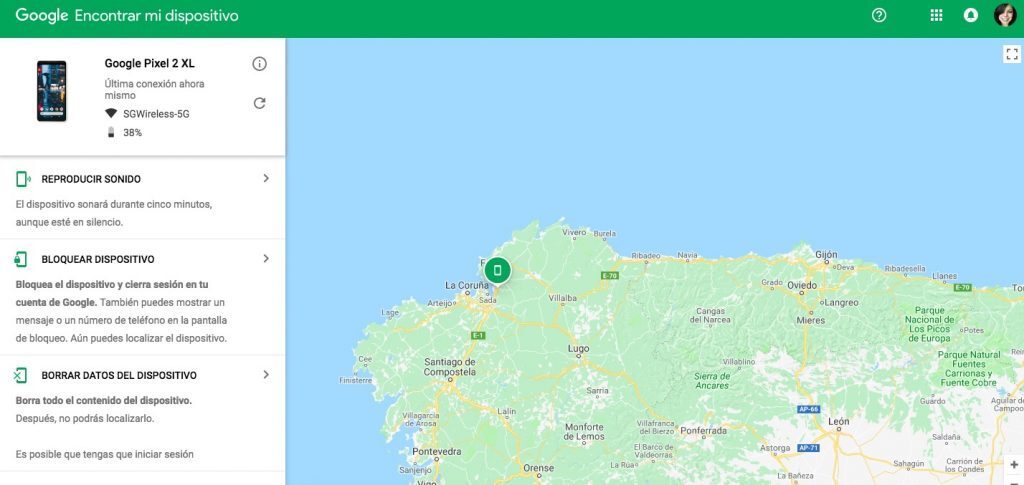Screen dimensions: 1024x485
Task: Click La Coruña label on map
Action: [466, 285]
